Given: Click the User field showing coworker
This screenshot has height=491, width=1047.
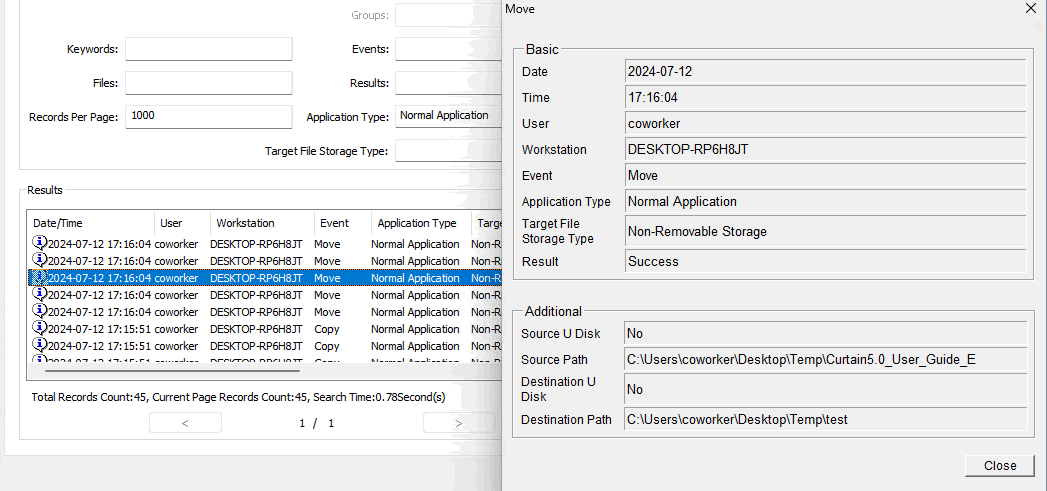Looking at the screenshot, I should [x=825, y=124].
